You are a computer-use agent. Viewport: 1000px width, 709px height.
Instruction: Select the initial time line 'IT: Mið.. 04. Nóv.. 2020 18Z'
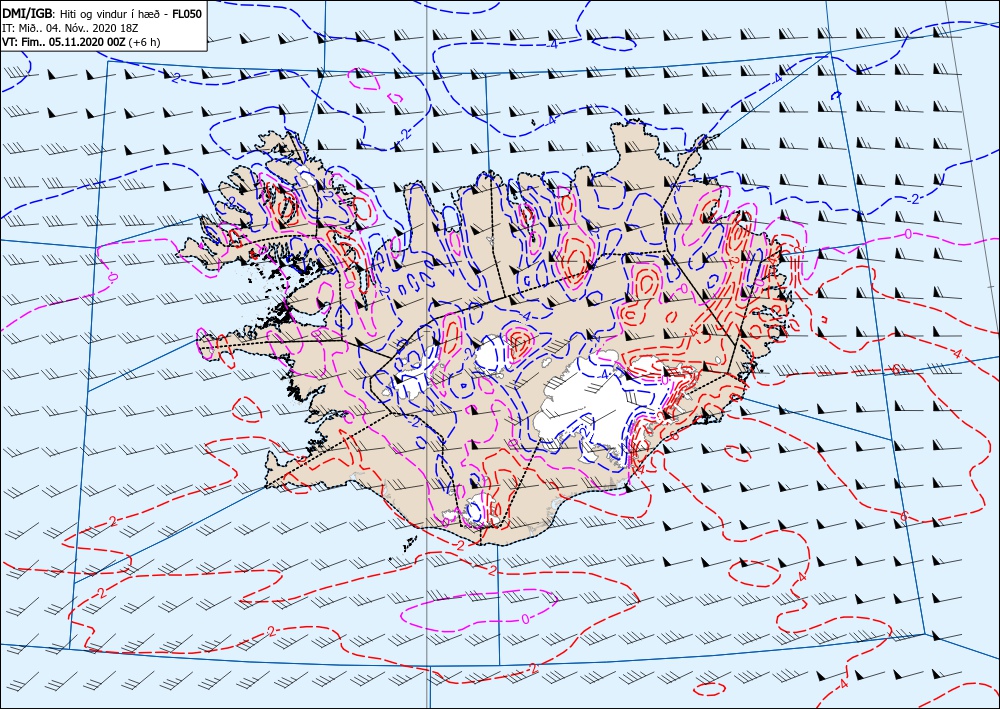[71, 29]
